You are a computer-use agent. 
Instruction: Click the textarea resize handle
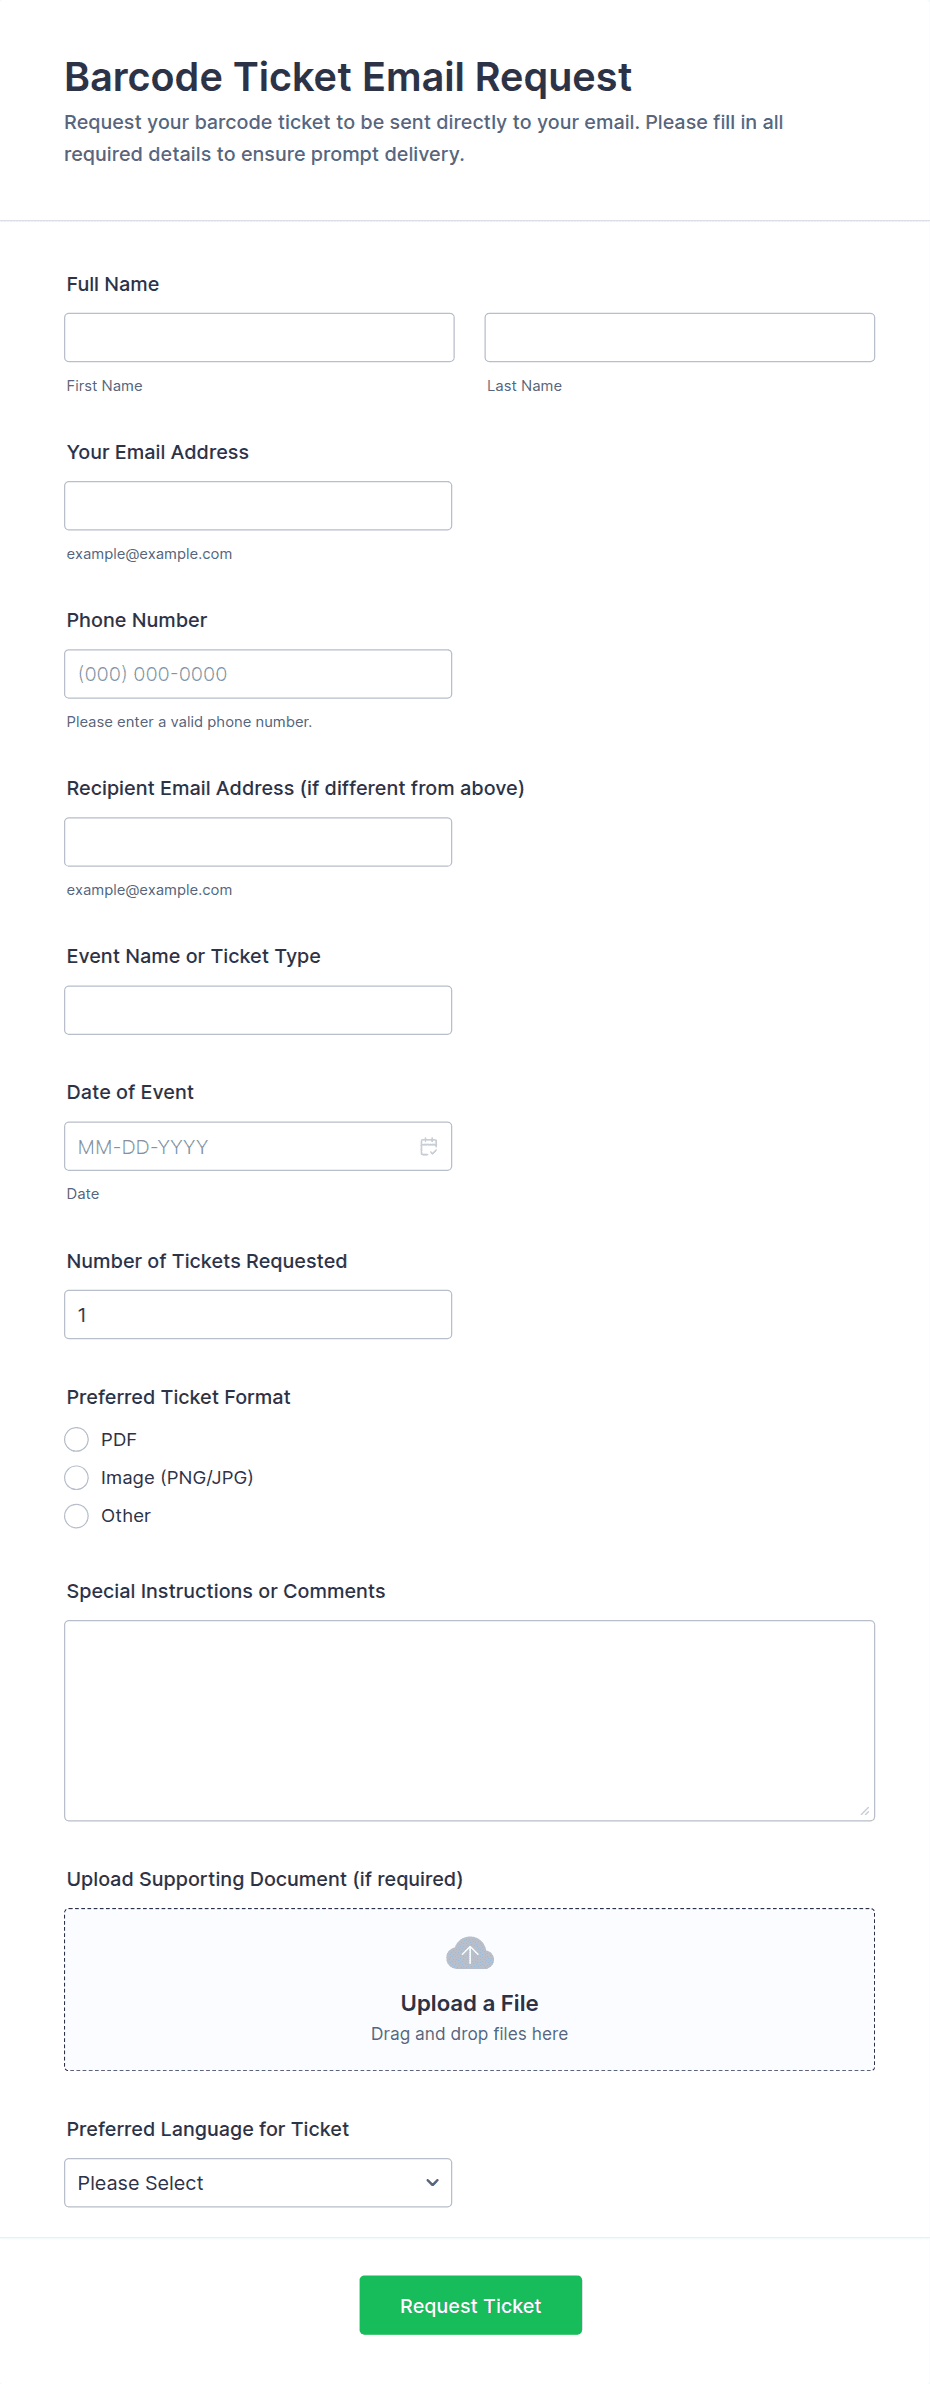865,1811
